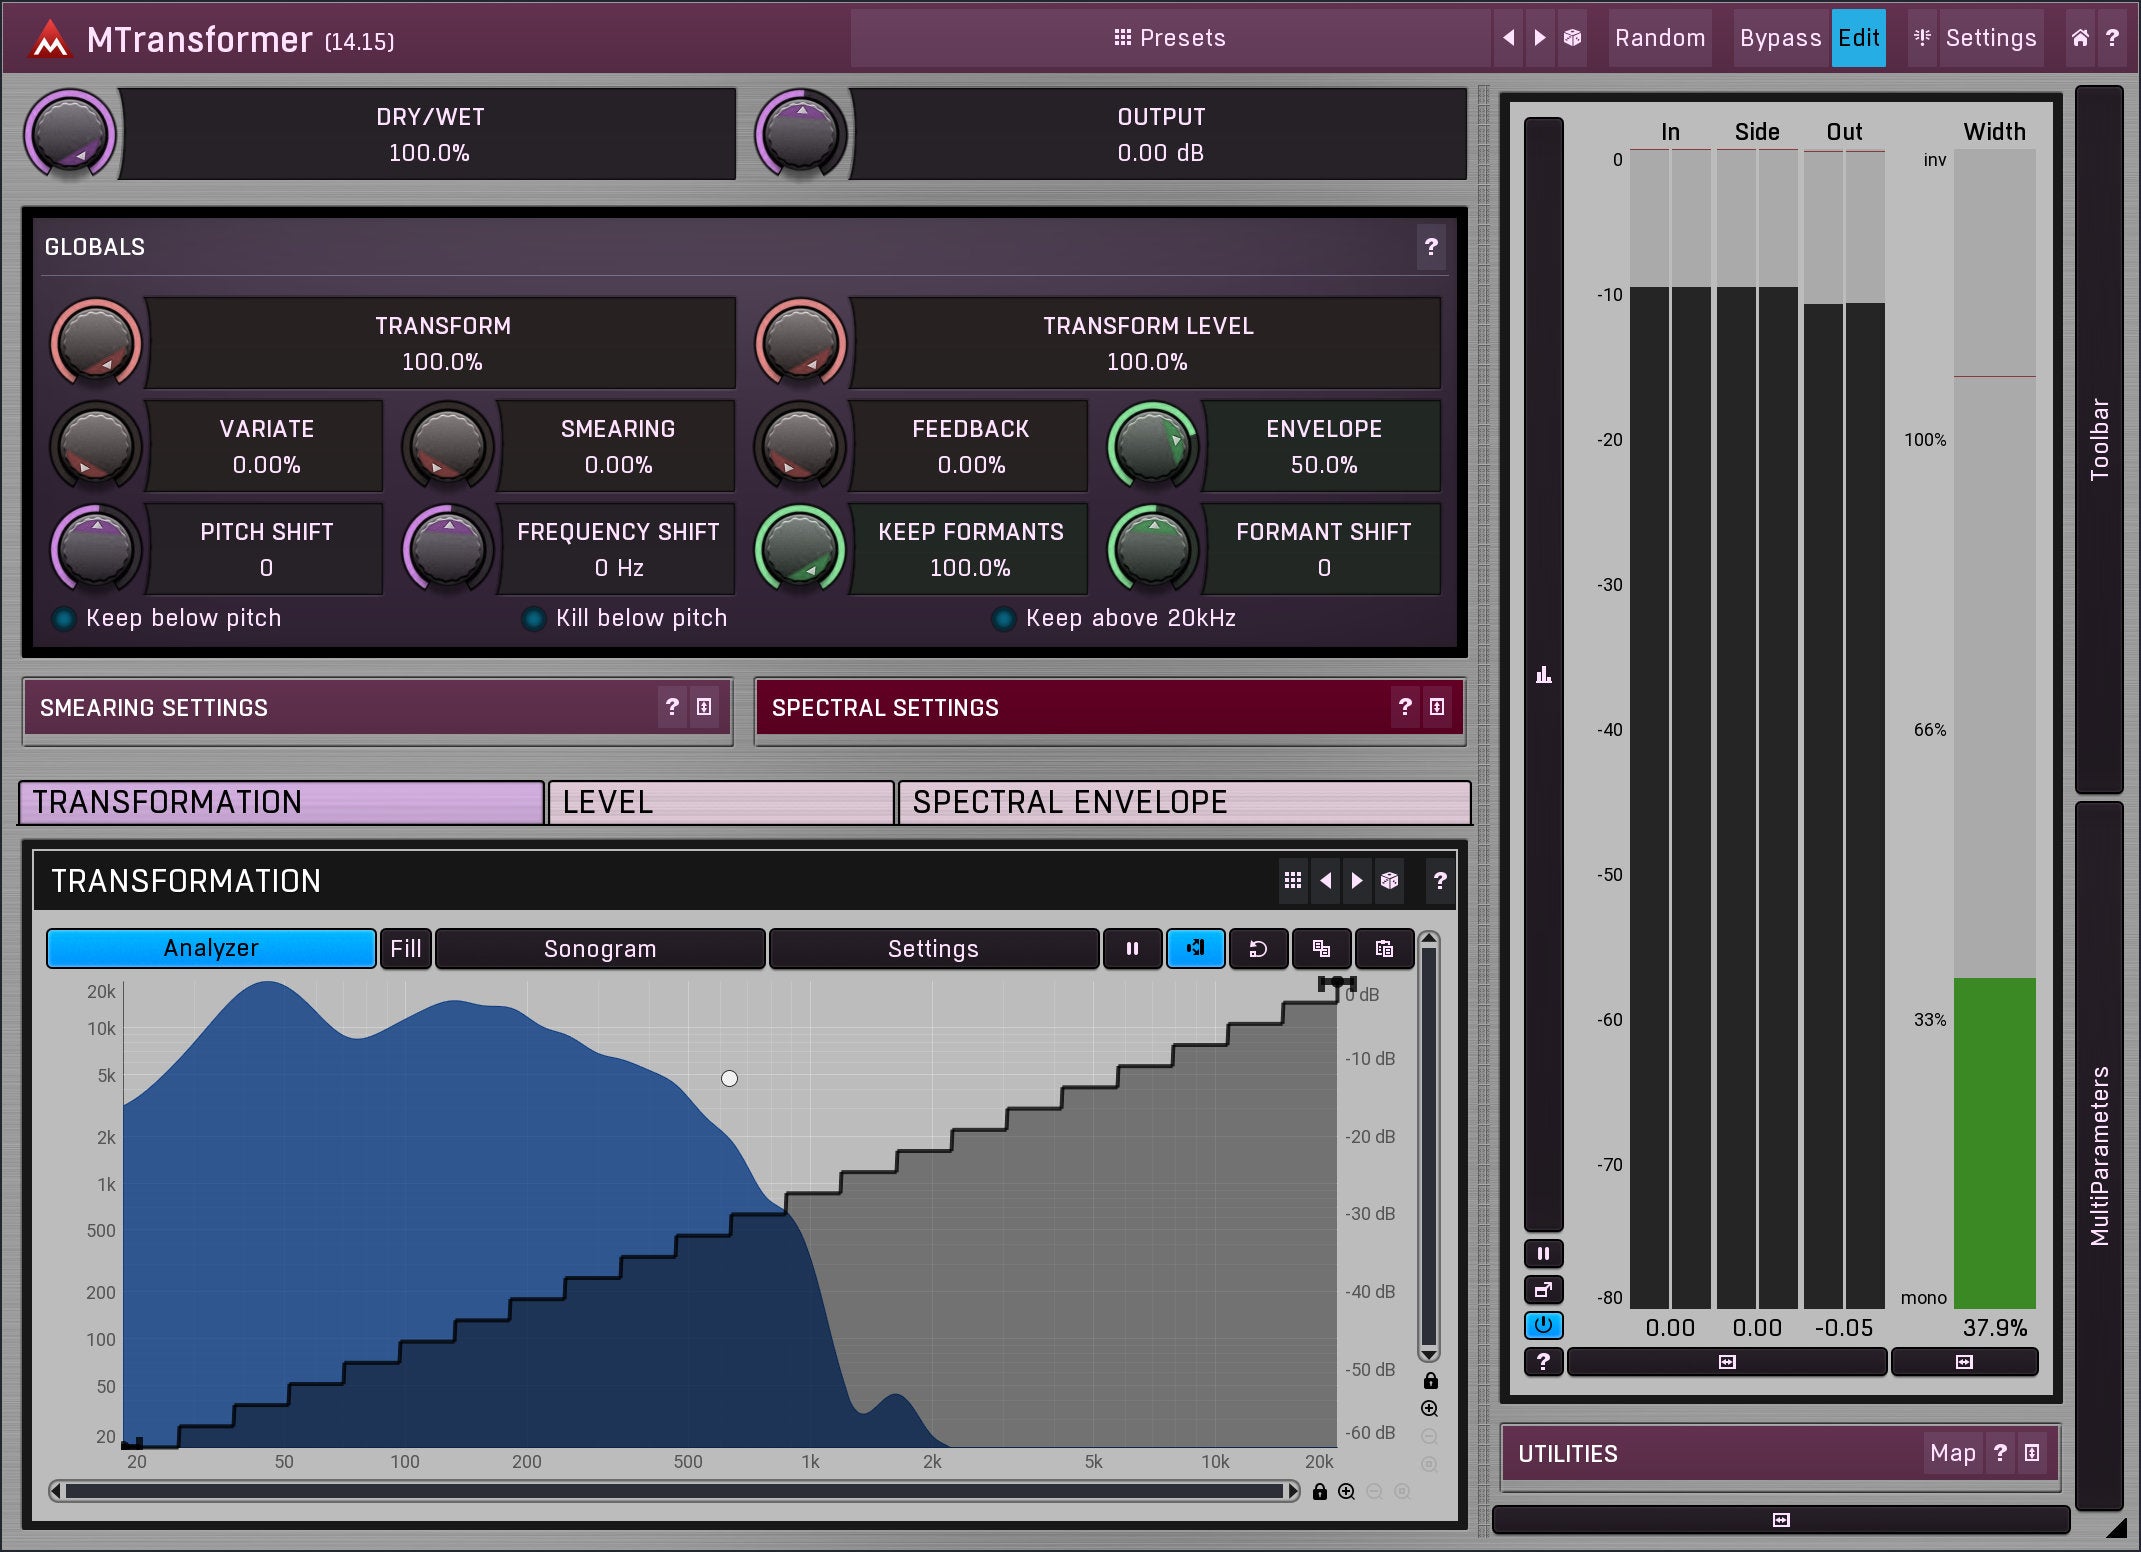2141x1552 pixels.
Task: Pause the Transformation analyzer display
Action: pyautogui.click(x=1132, y=948)
